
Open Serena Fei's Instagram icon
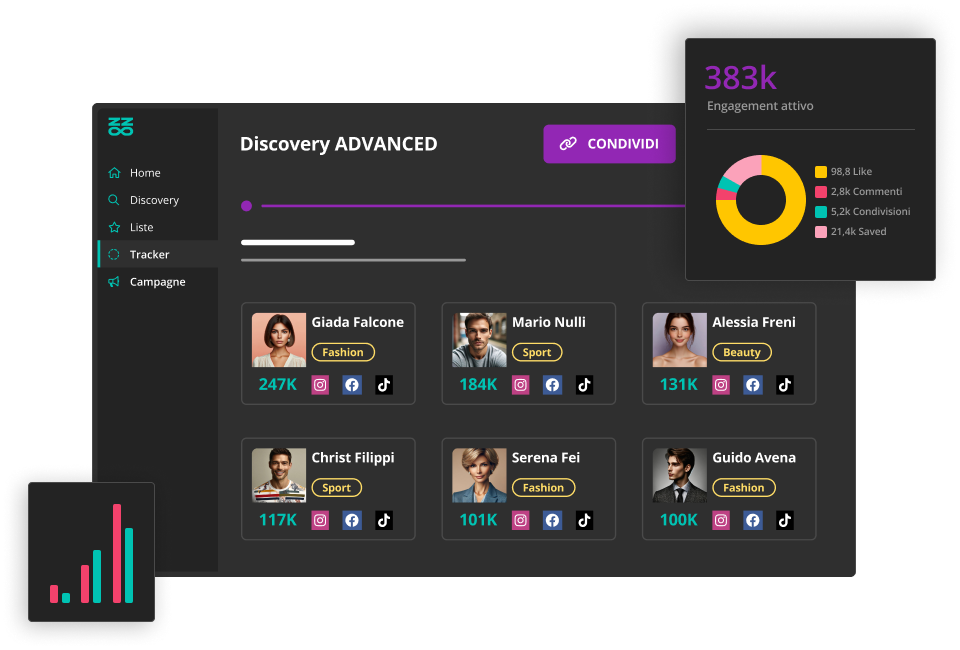pyautogui.click(x=520, y=520)
